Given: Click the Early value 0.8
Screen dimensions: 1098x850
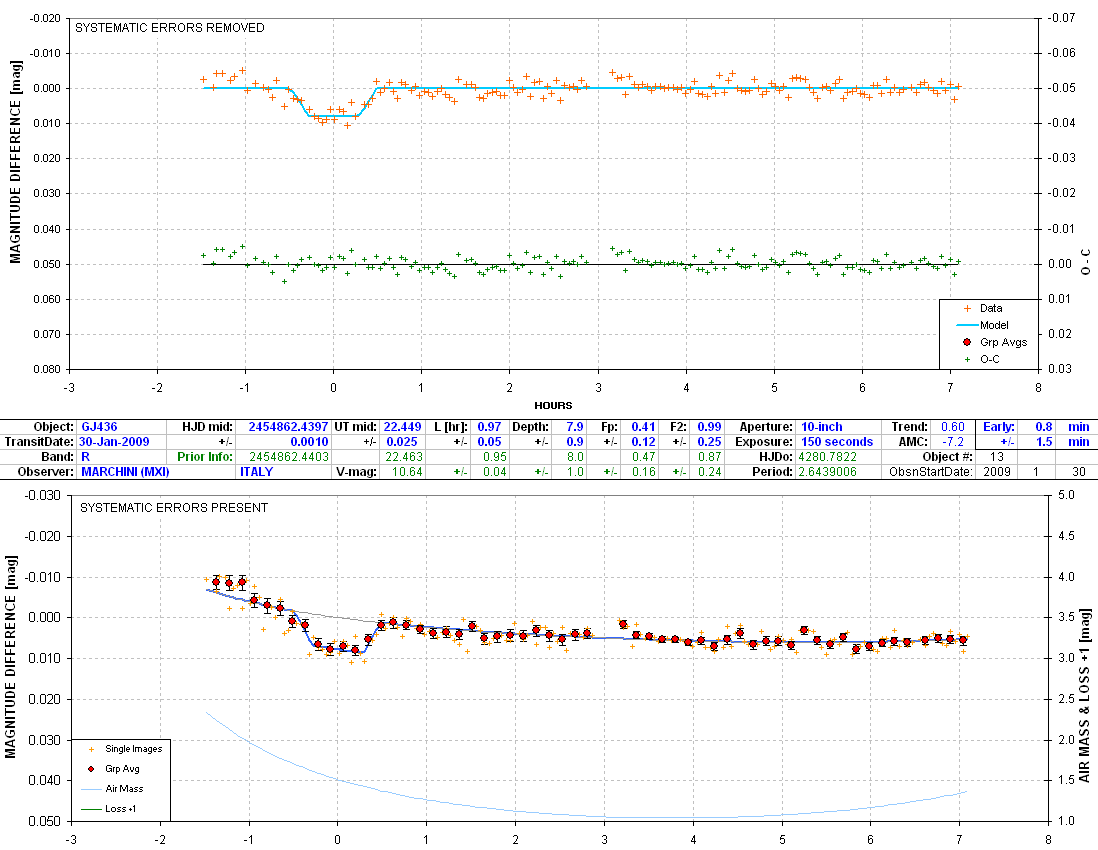Looking at the screenshot, I should click(1043, 426).
